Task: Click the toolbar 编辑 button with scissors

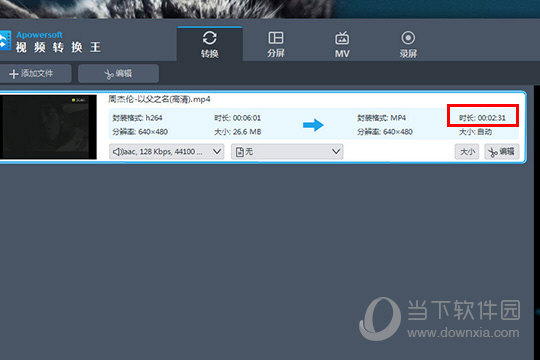Action: tap(118, 73)
